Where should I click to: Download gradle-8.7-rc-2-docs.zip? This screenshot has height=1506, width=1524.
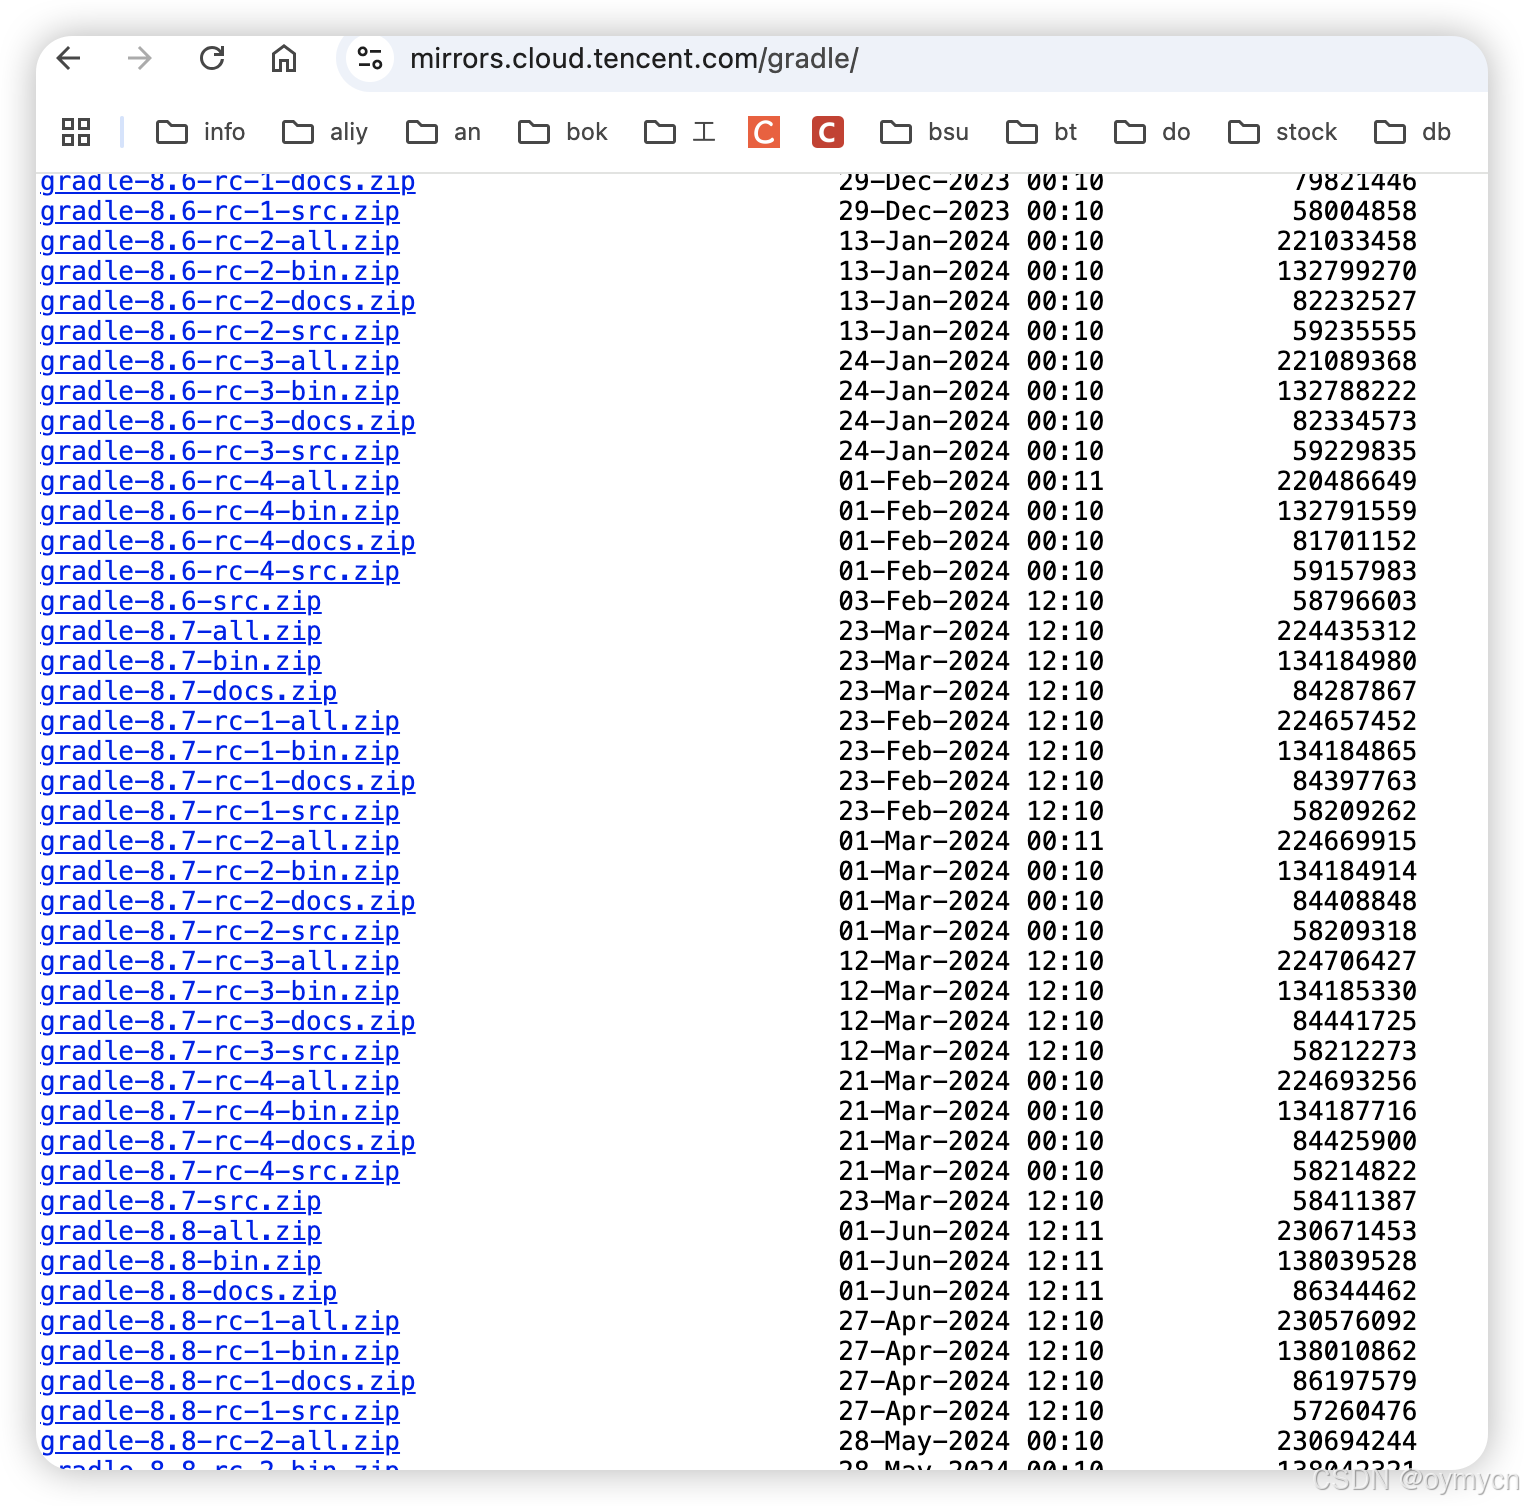[228, 901]
